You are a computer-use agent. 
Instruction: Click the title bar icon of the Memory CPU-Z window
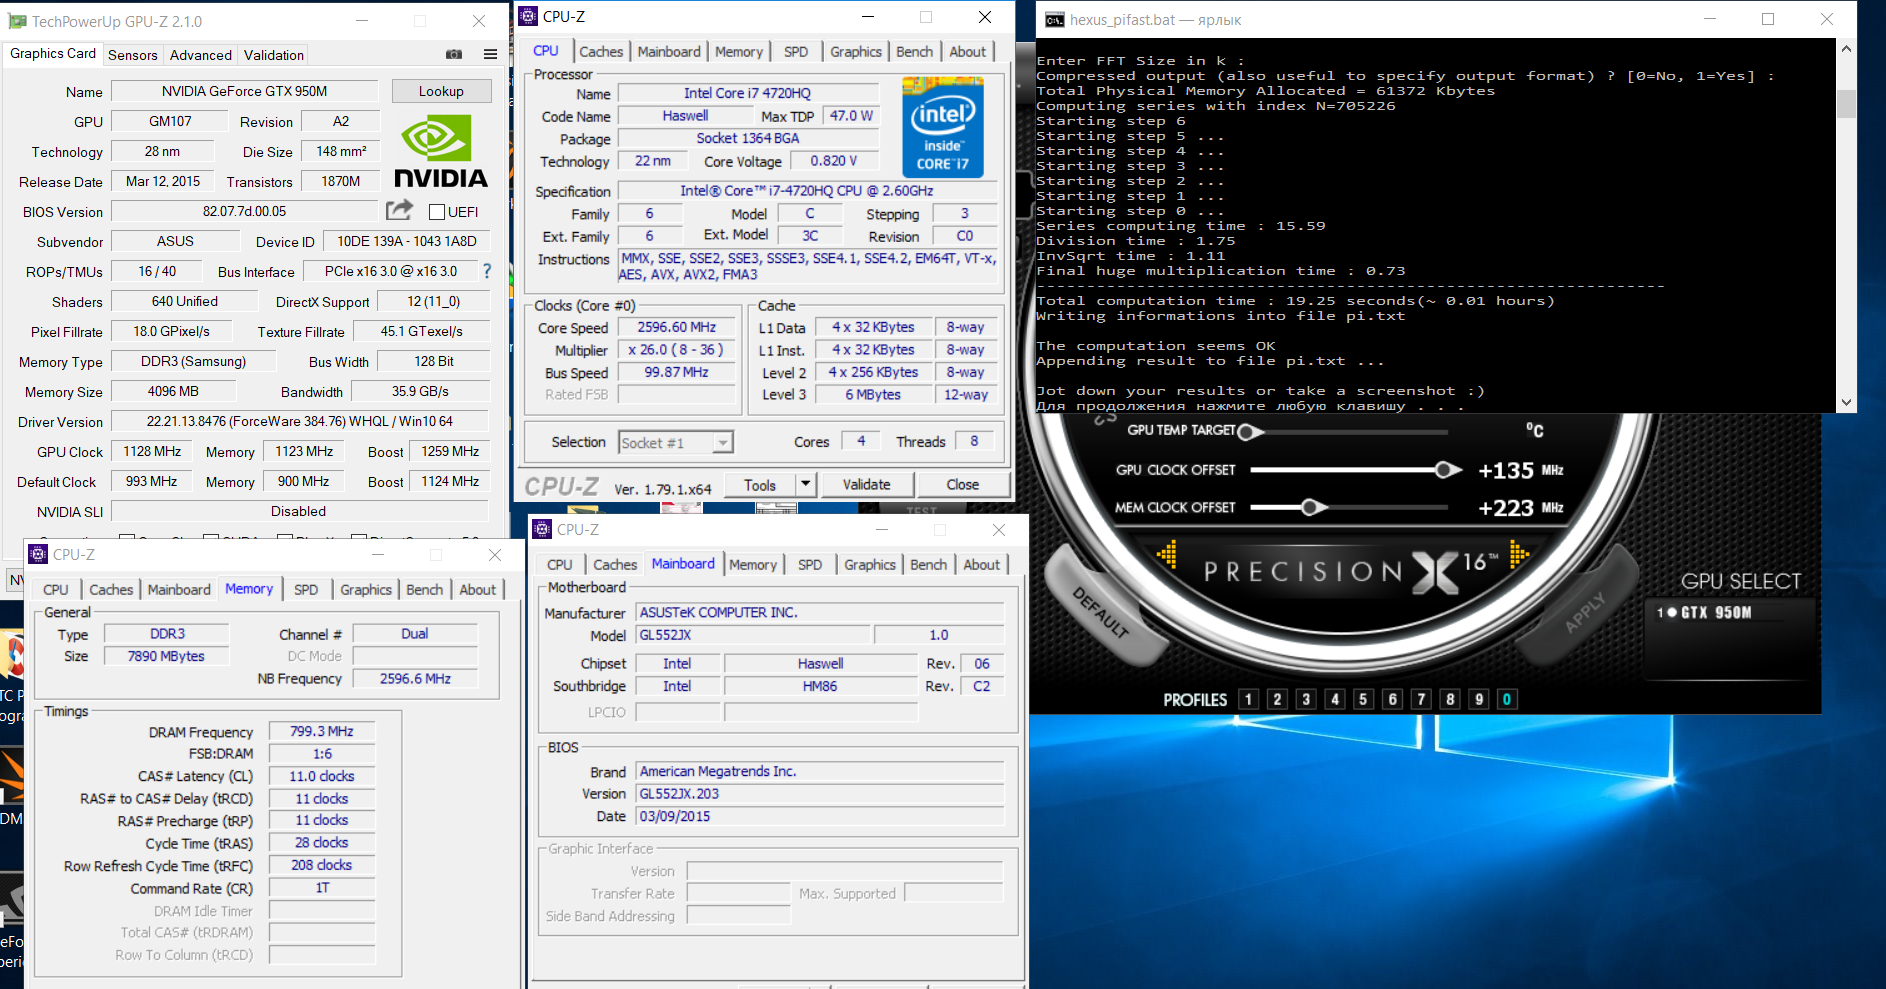coord(38,554)
